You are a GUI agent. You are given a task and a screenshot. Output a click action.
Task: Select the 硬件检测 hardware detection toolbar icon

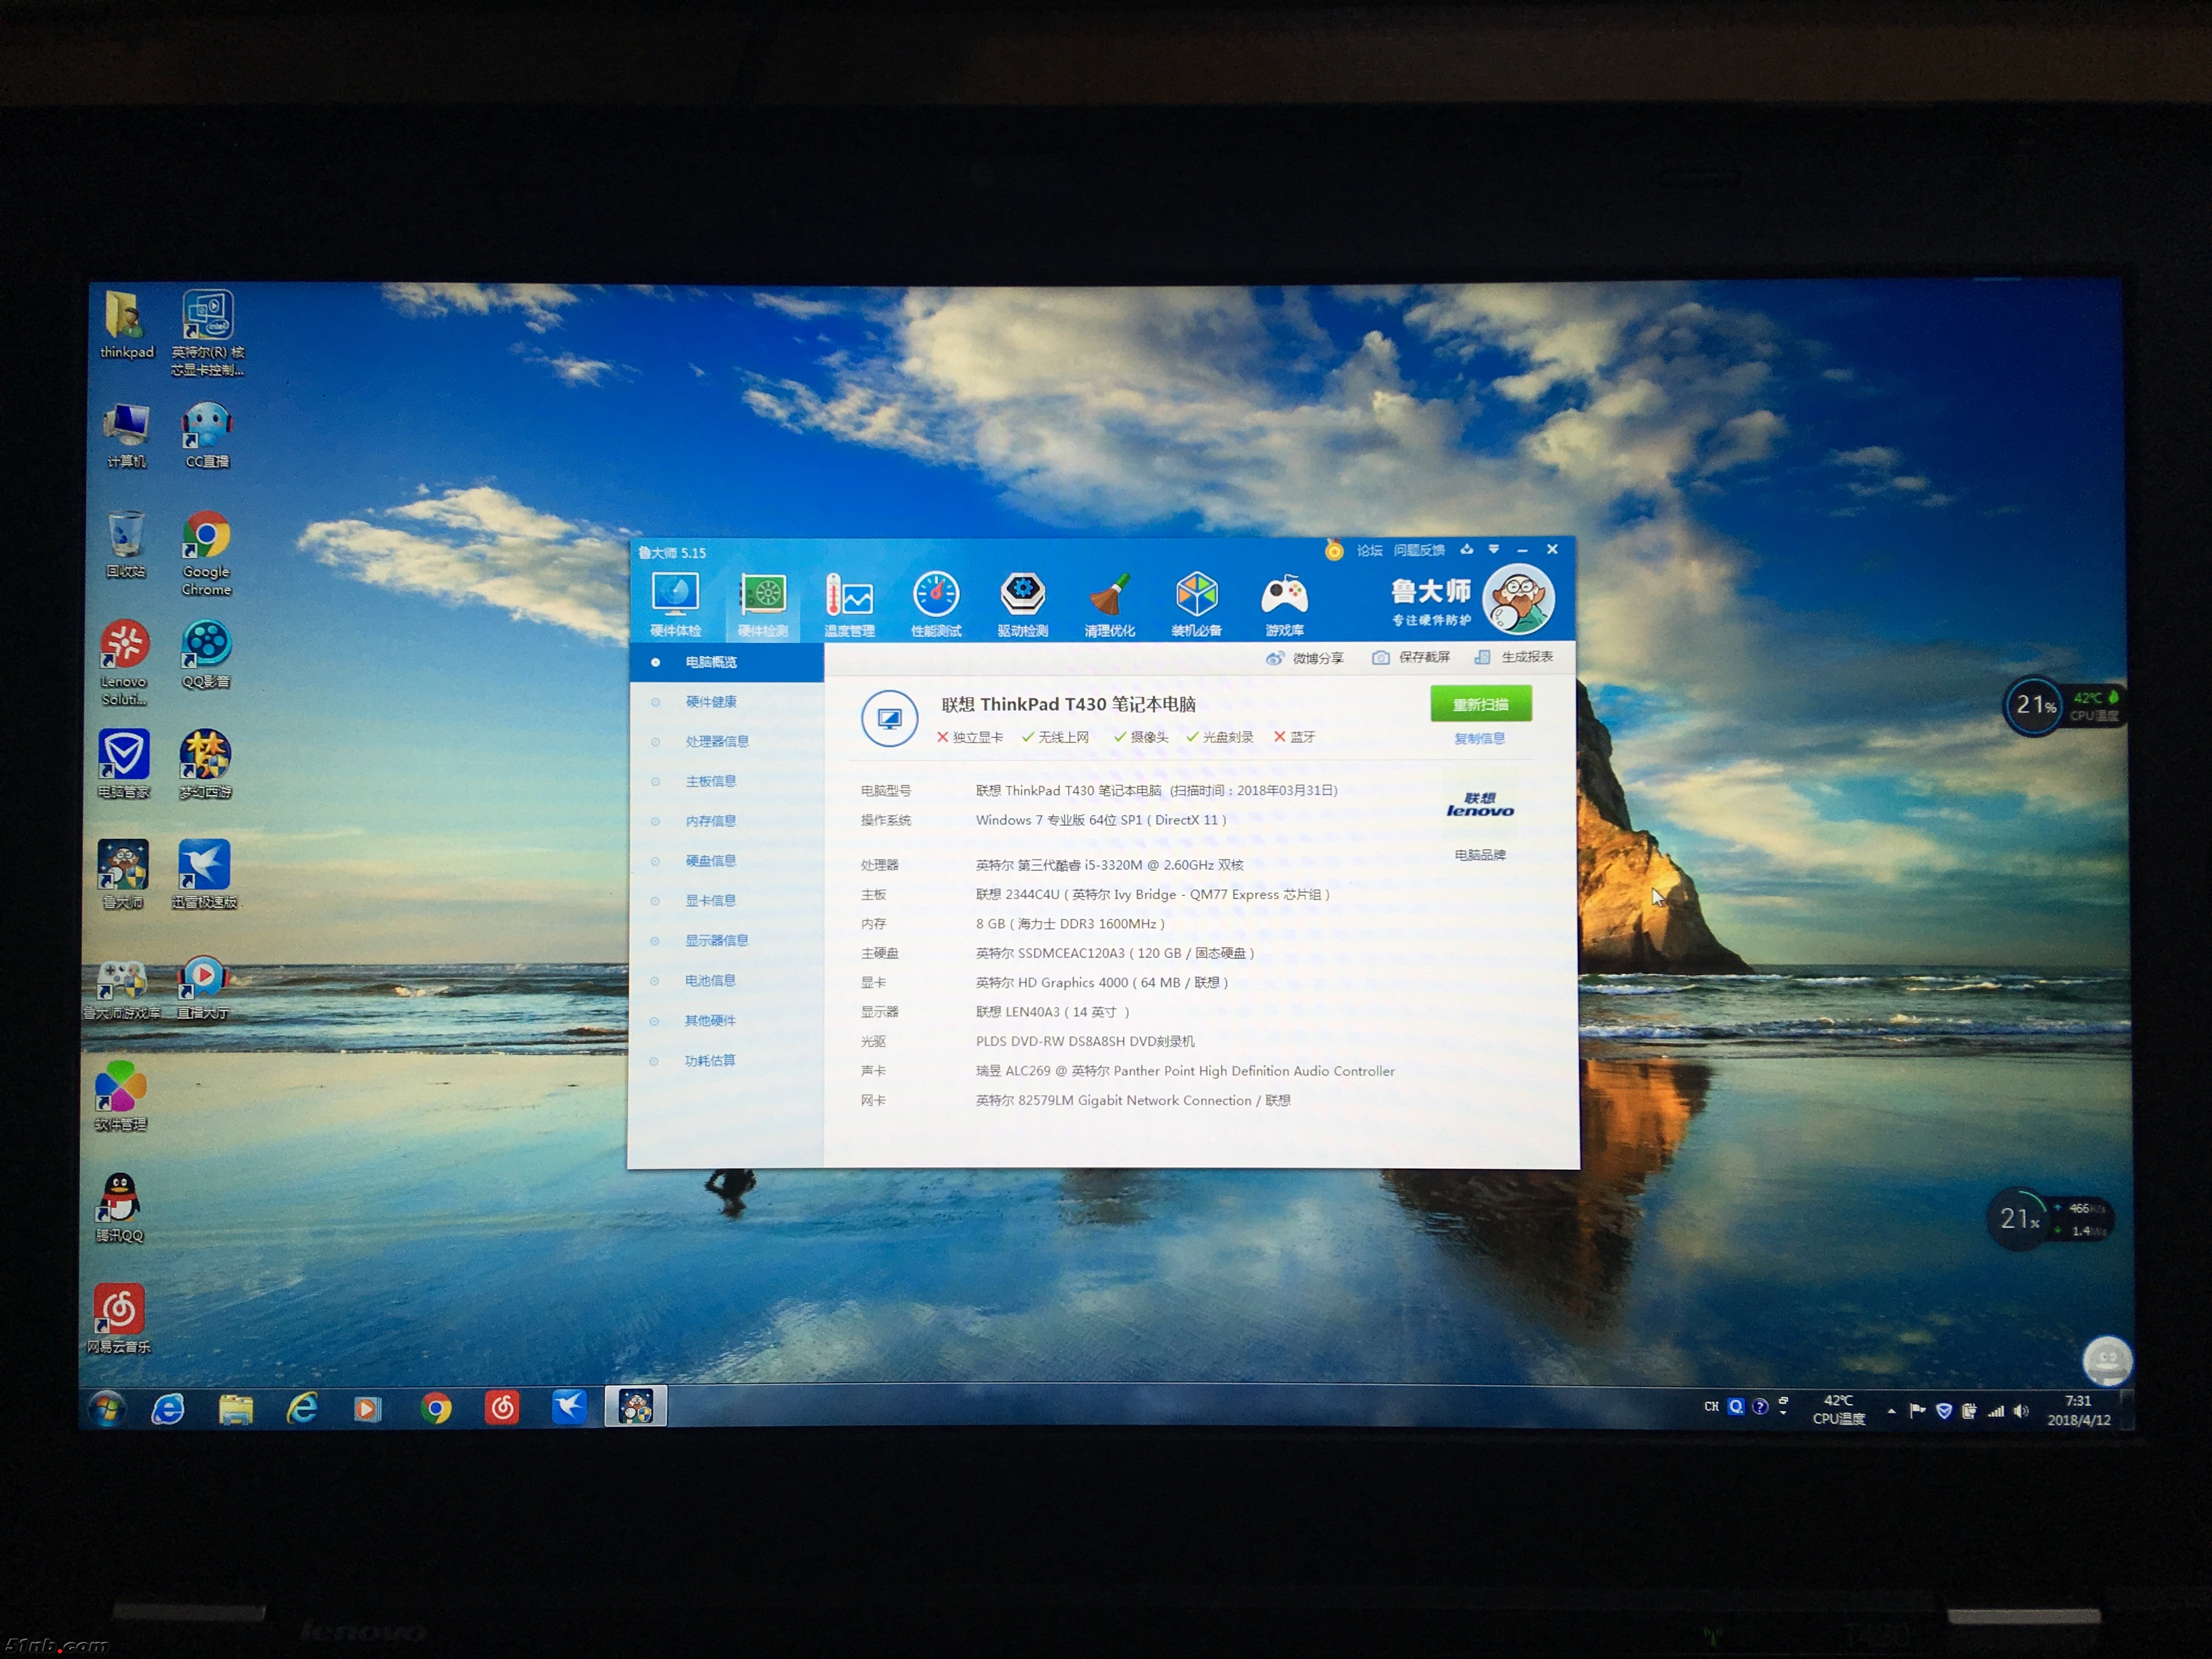tap(762, 604)
